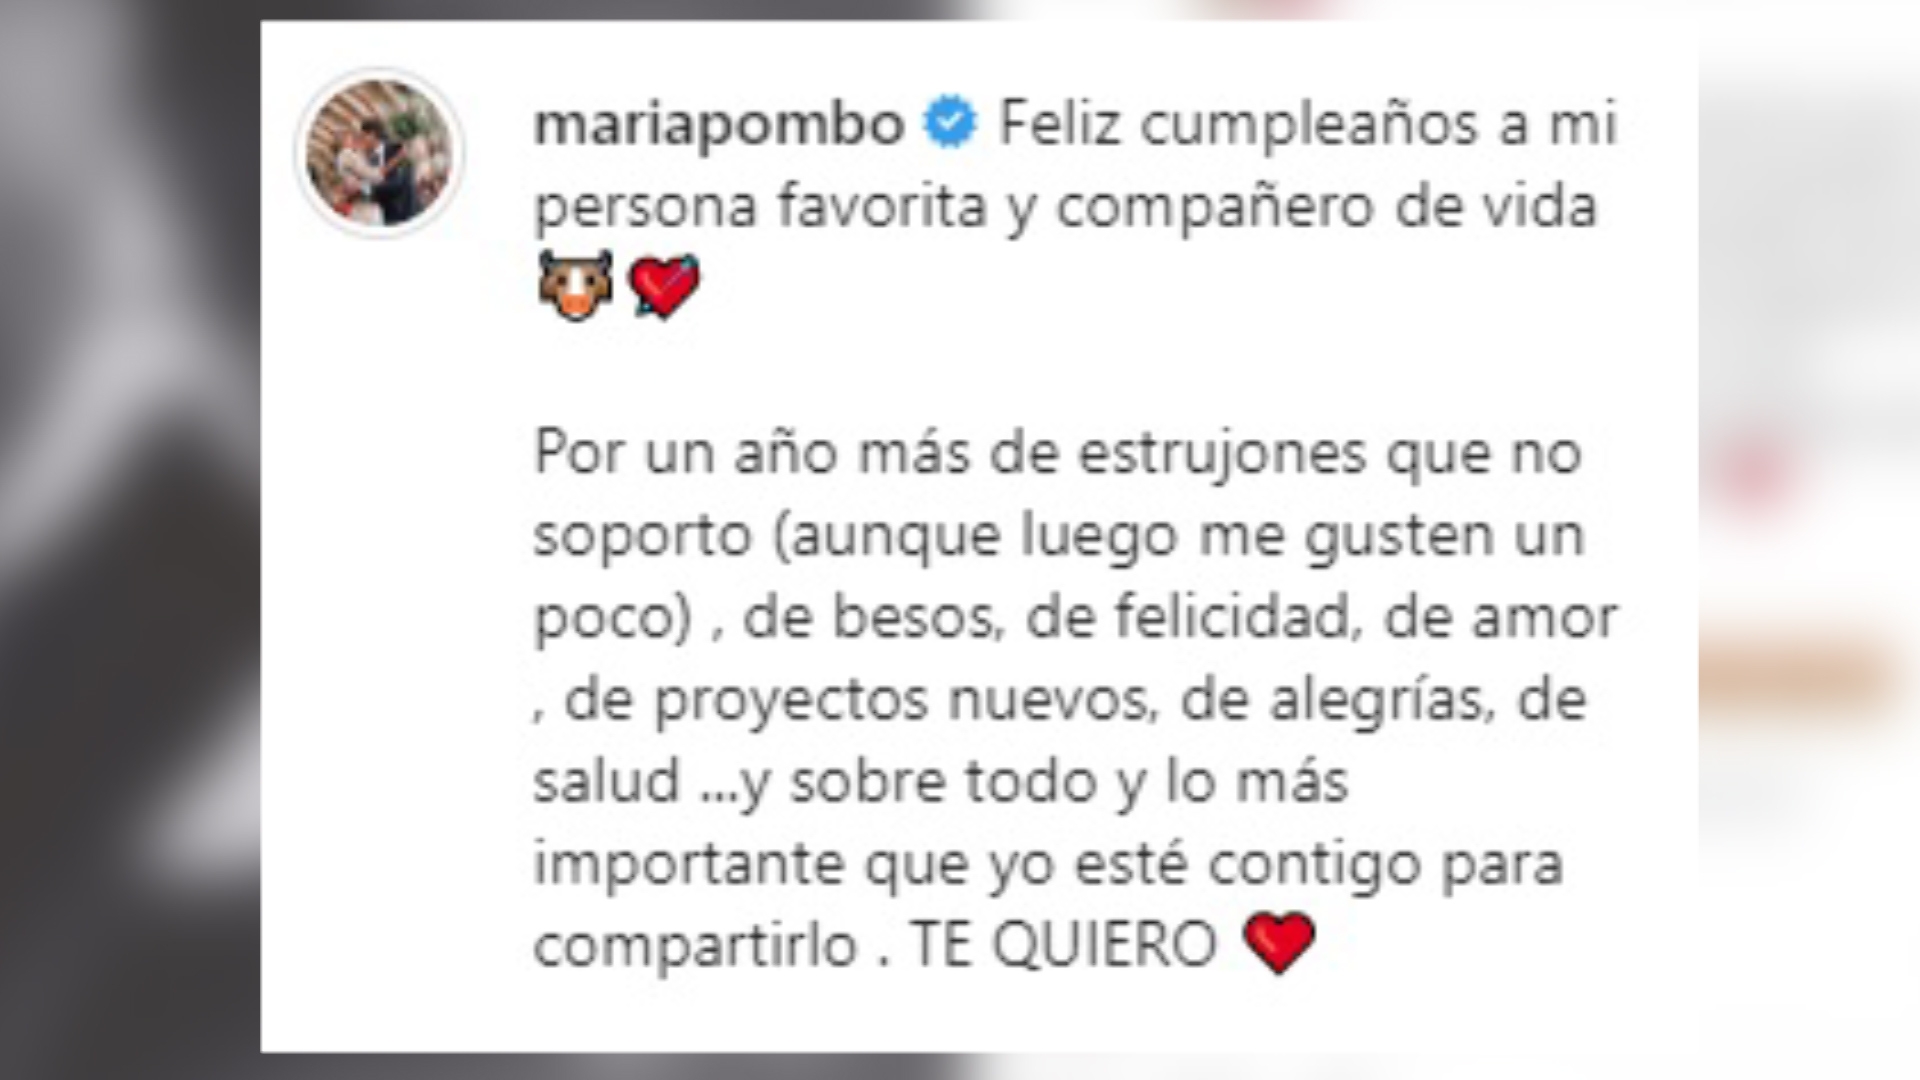Open the mariapombo profile picture
This screenshot has height=1080, width=1920.
coord(379,152)
